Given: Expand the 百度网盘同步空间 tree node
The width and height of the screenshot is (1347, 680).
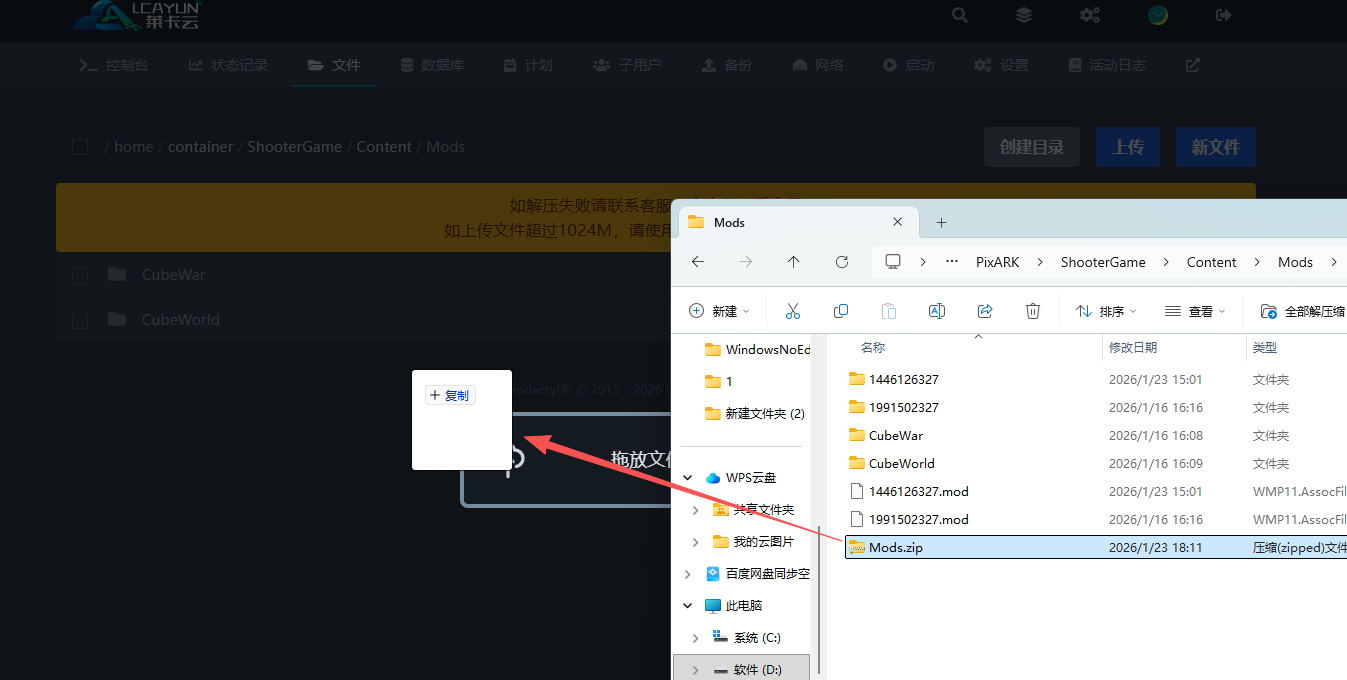Looking at the screenshot, I should tap(687, 574).
